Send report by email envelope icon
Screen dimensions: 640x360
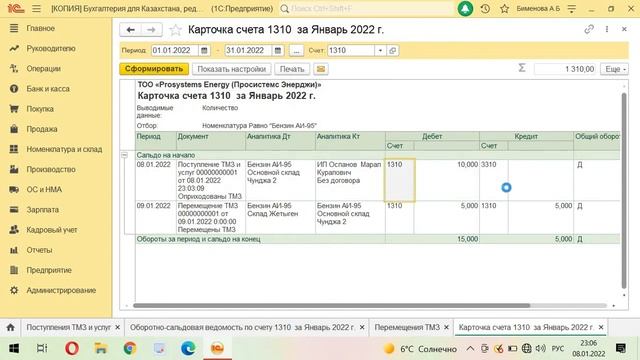(321, 69)
